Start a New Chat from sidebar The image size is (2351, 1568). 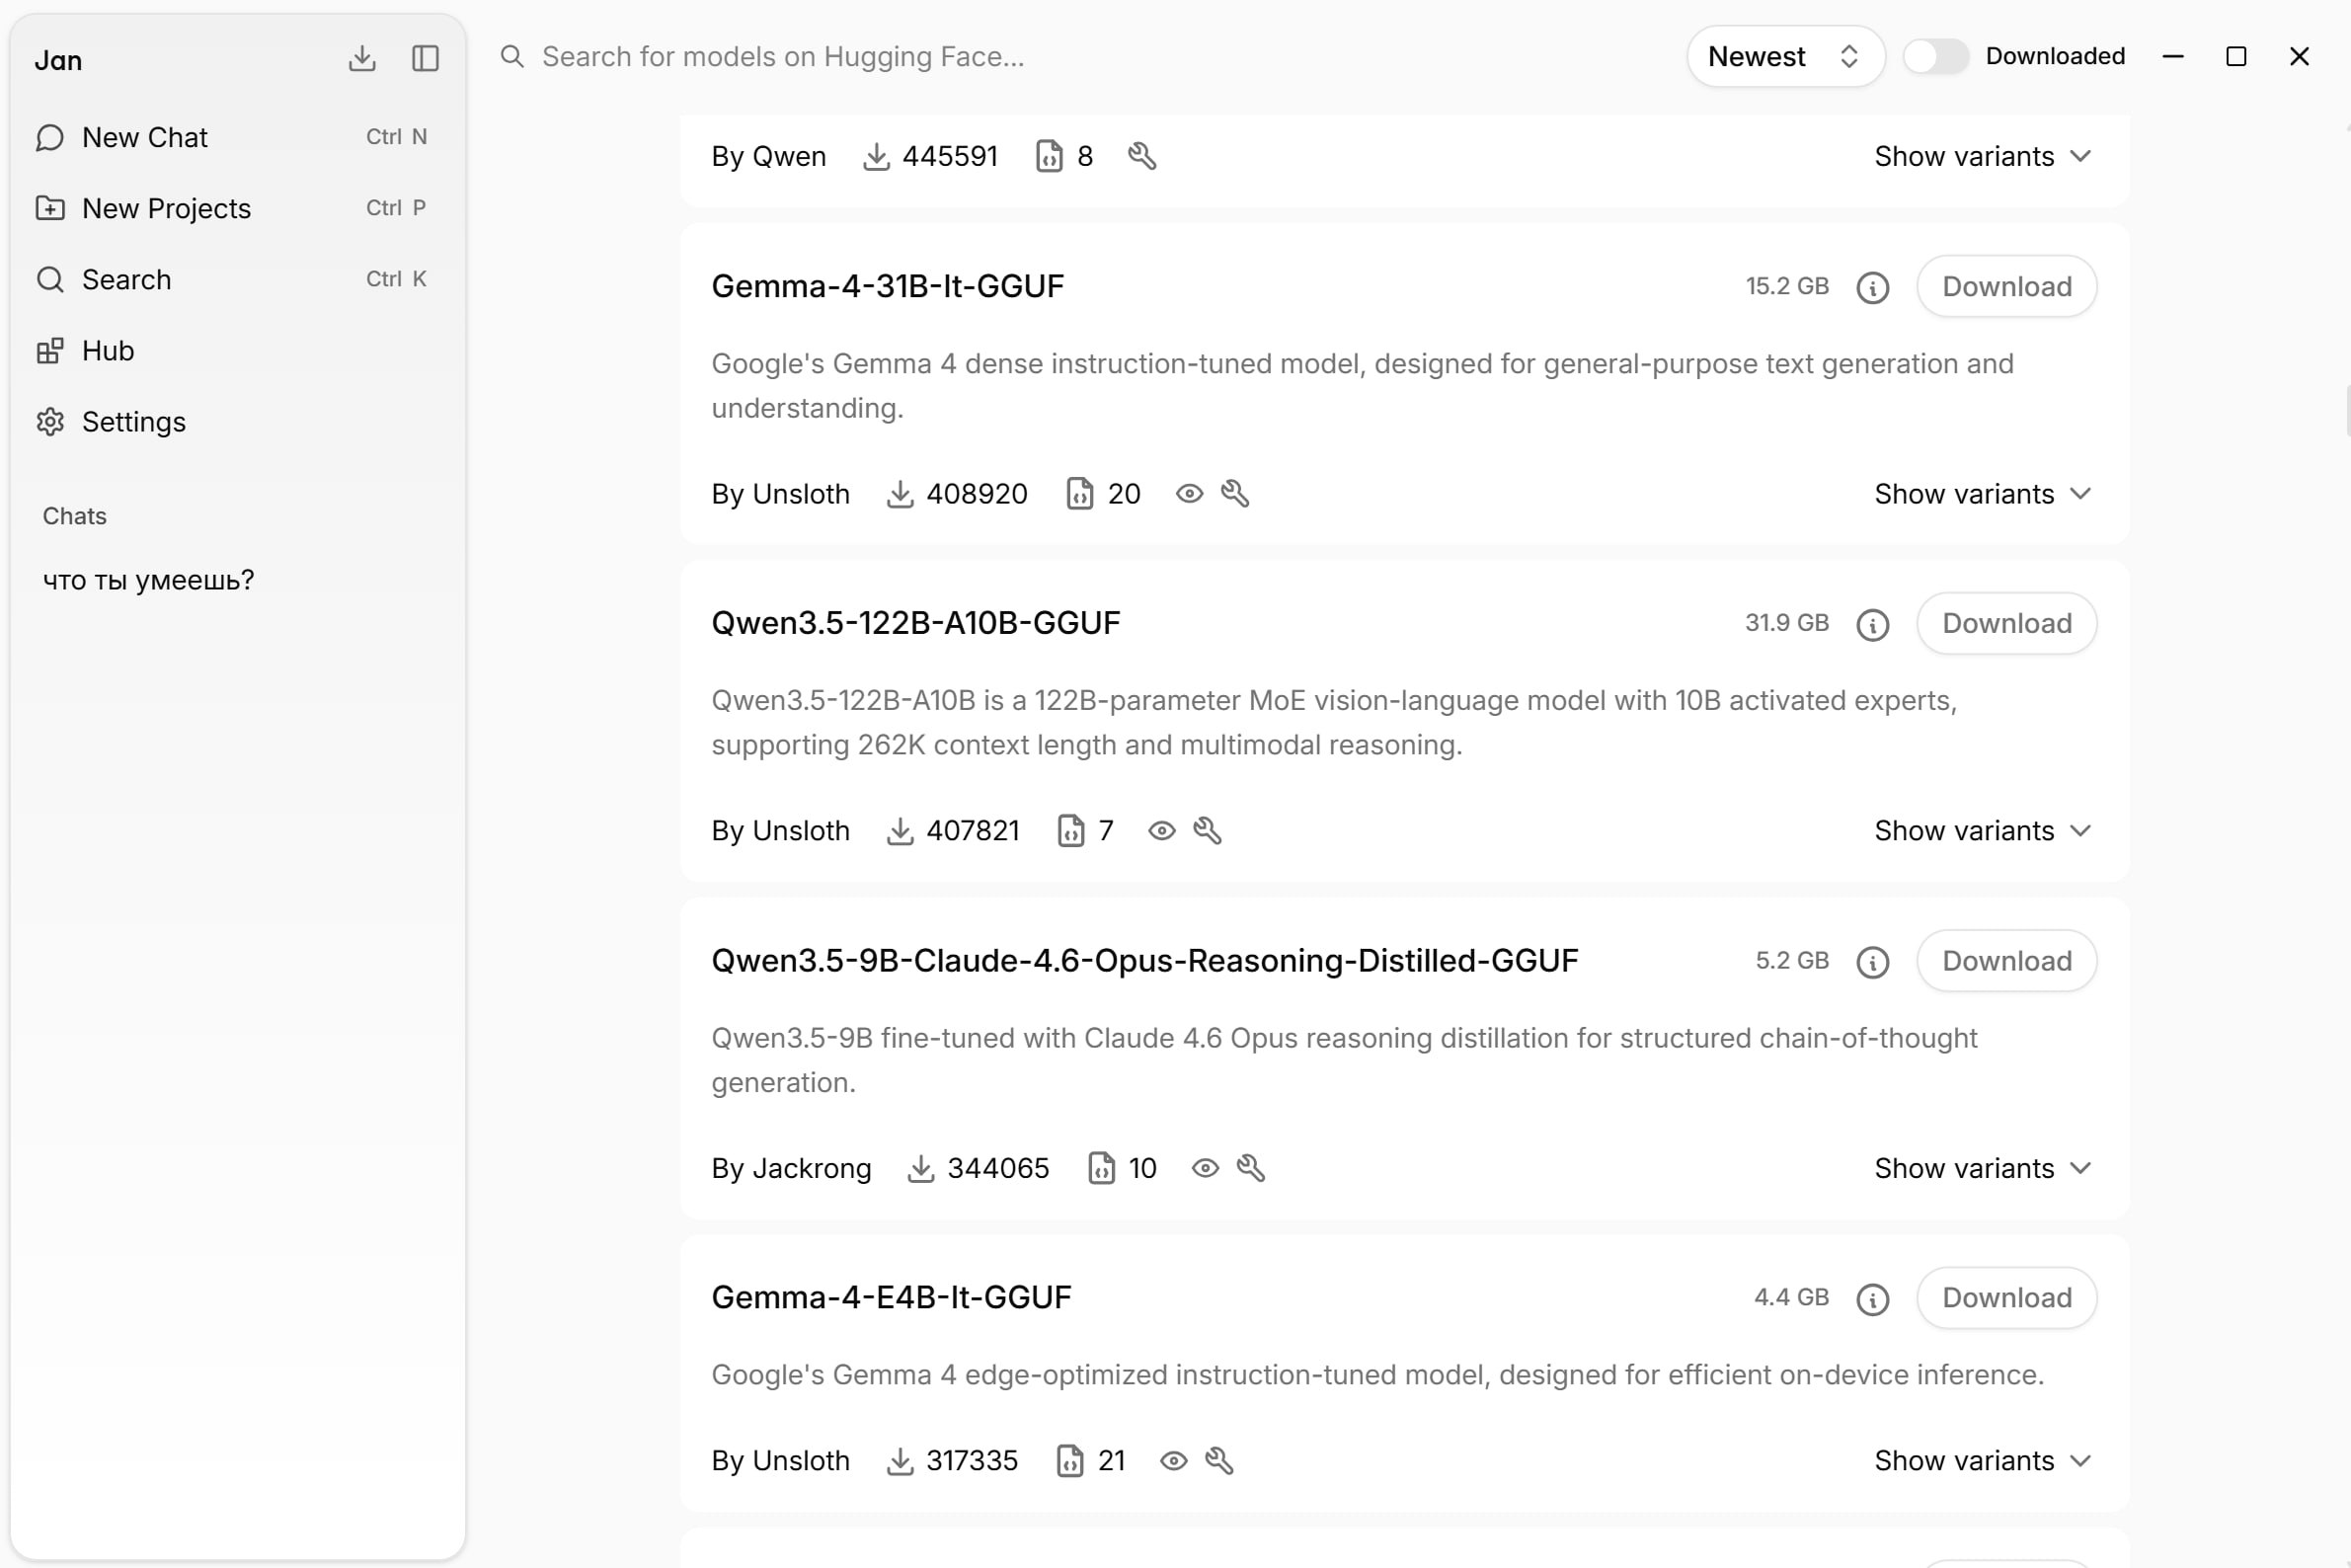144,138
